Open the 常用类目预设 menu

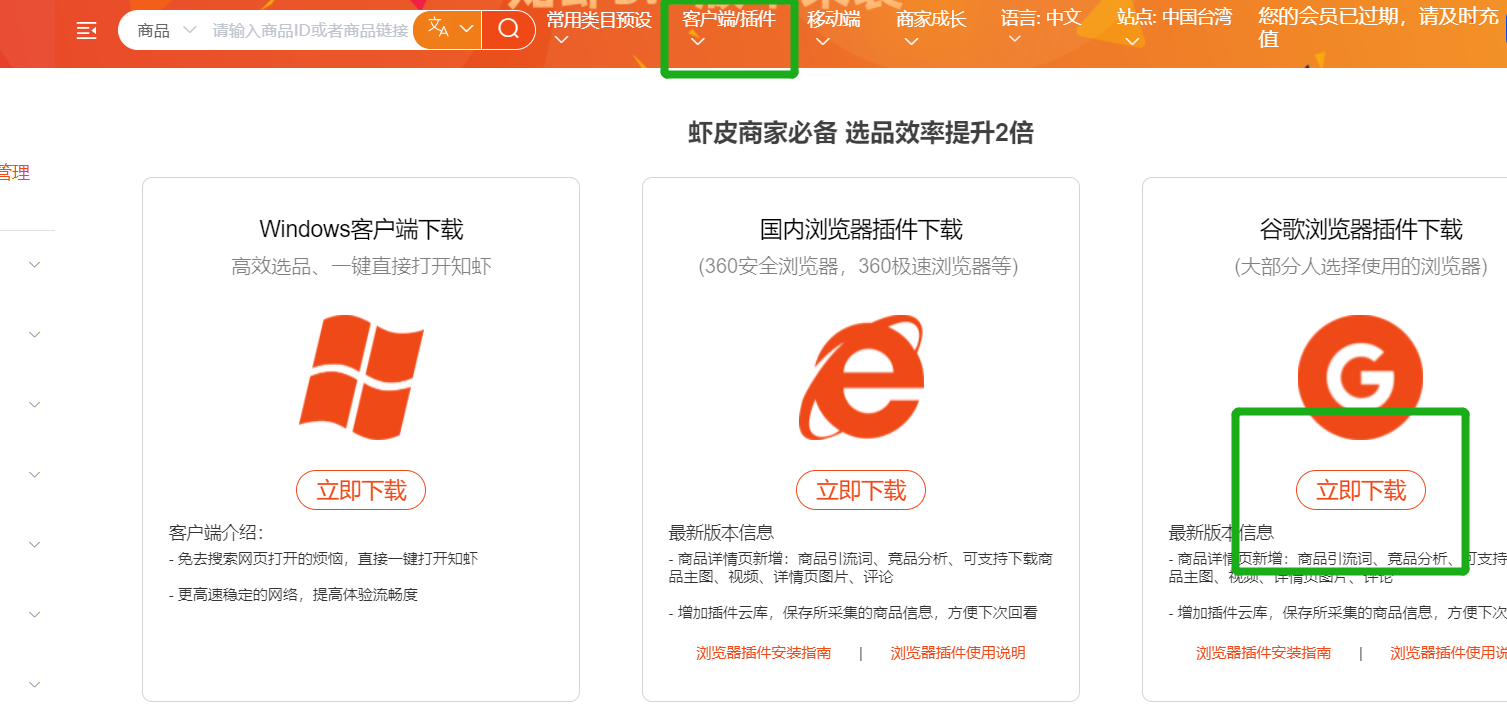point(598,27)
